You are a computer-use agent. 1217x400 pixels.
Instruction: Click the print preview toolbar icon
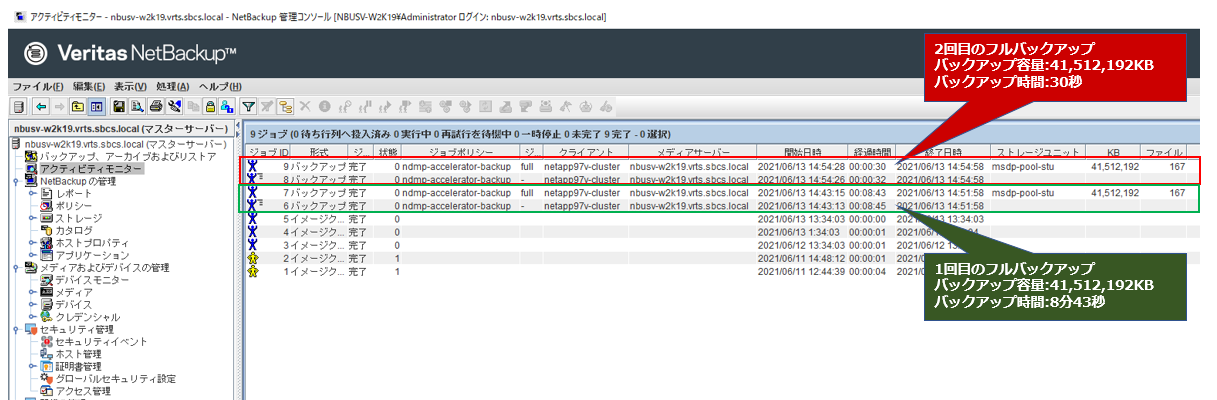coord(137,106)
